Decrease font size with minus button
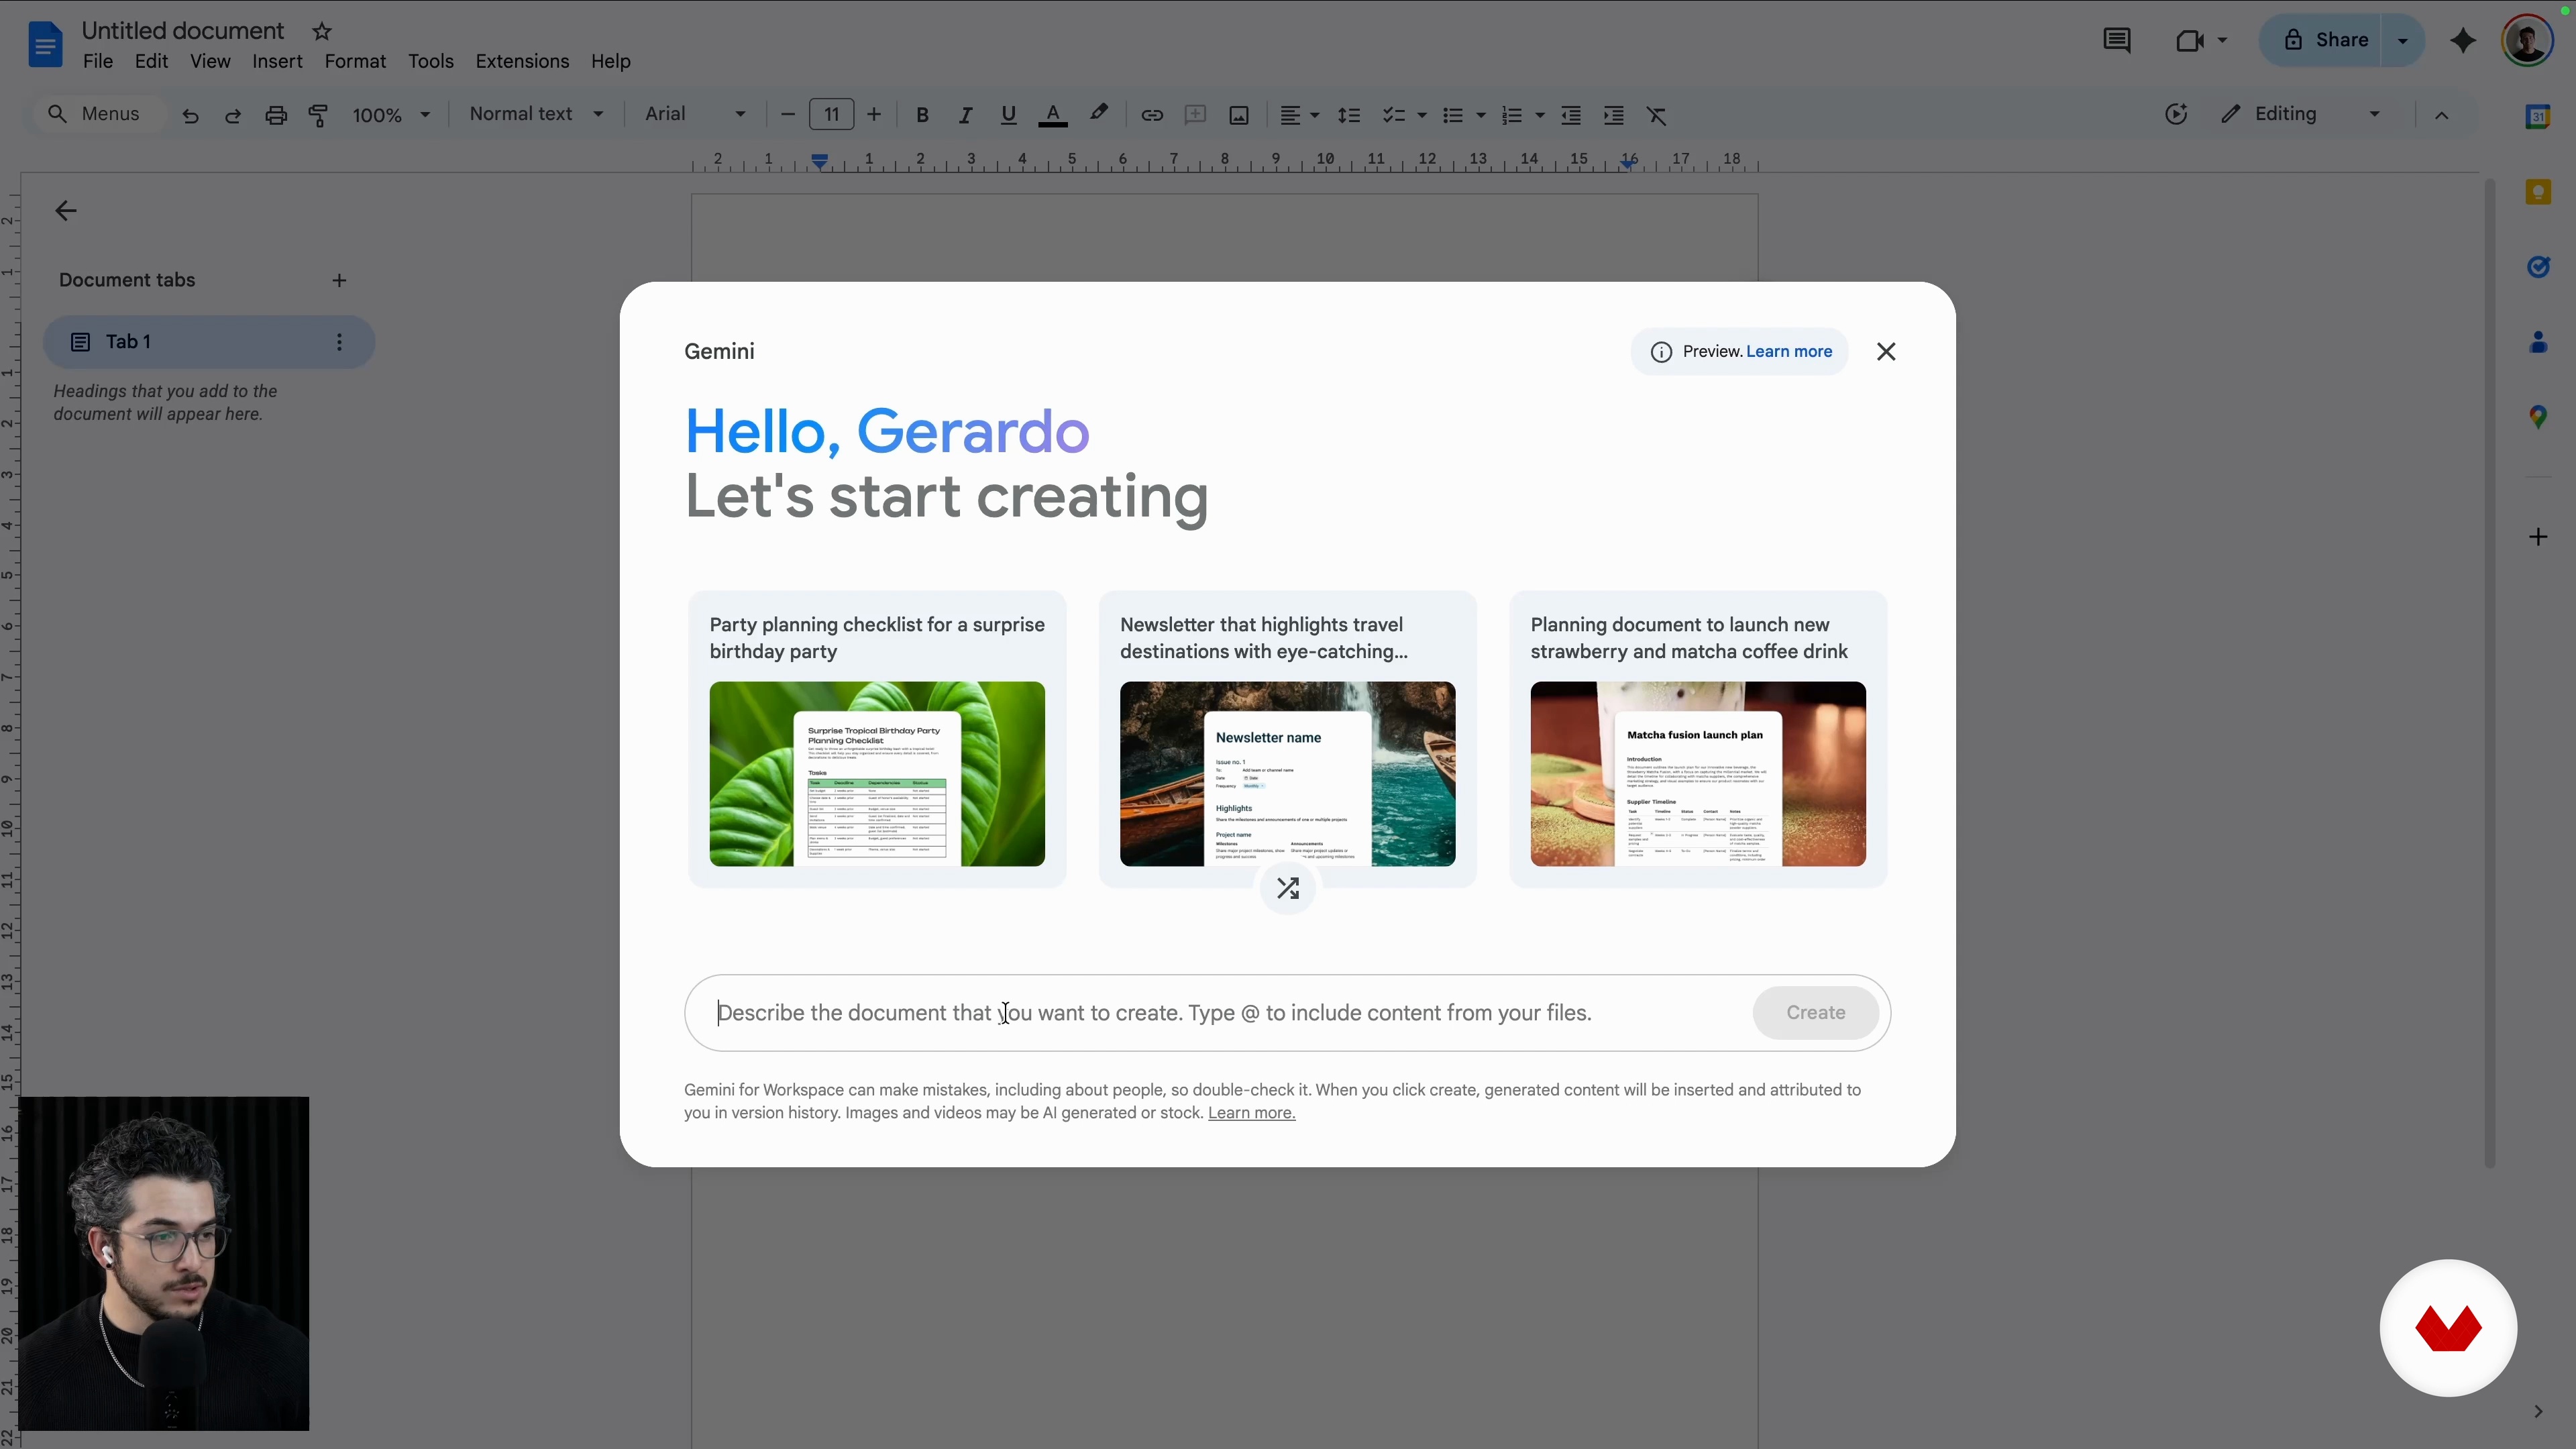This screenshot has height=1449, width=2576. pos(788,115)
